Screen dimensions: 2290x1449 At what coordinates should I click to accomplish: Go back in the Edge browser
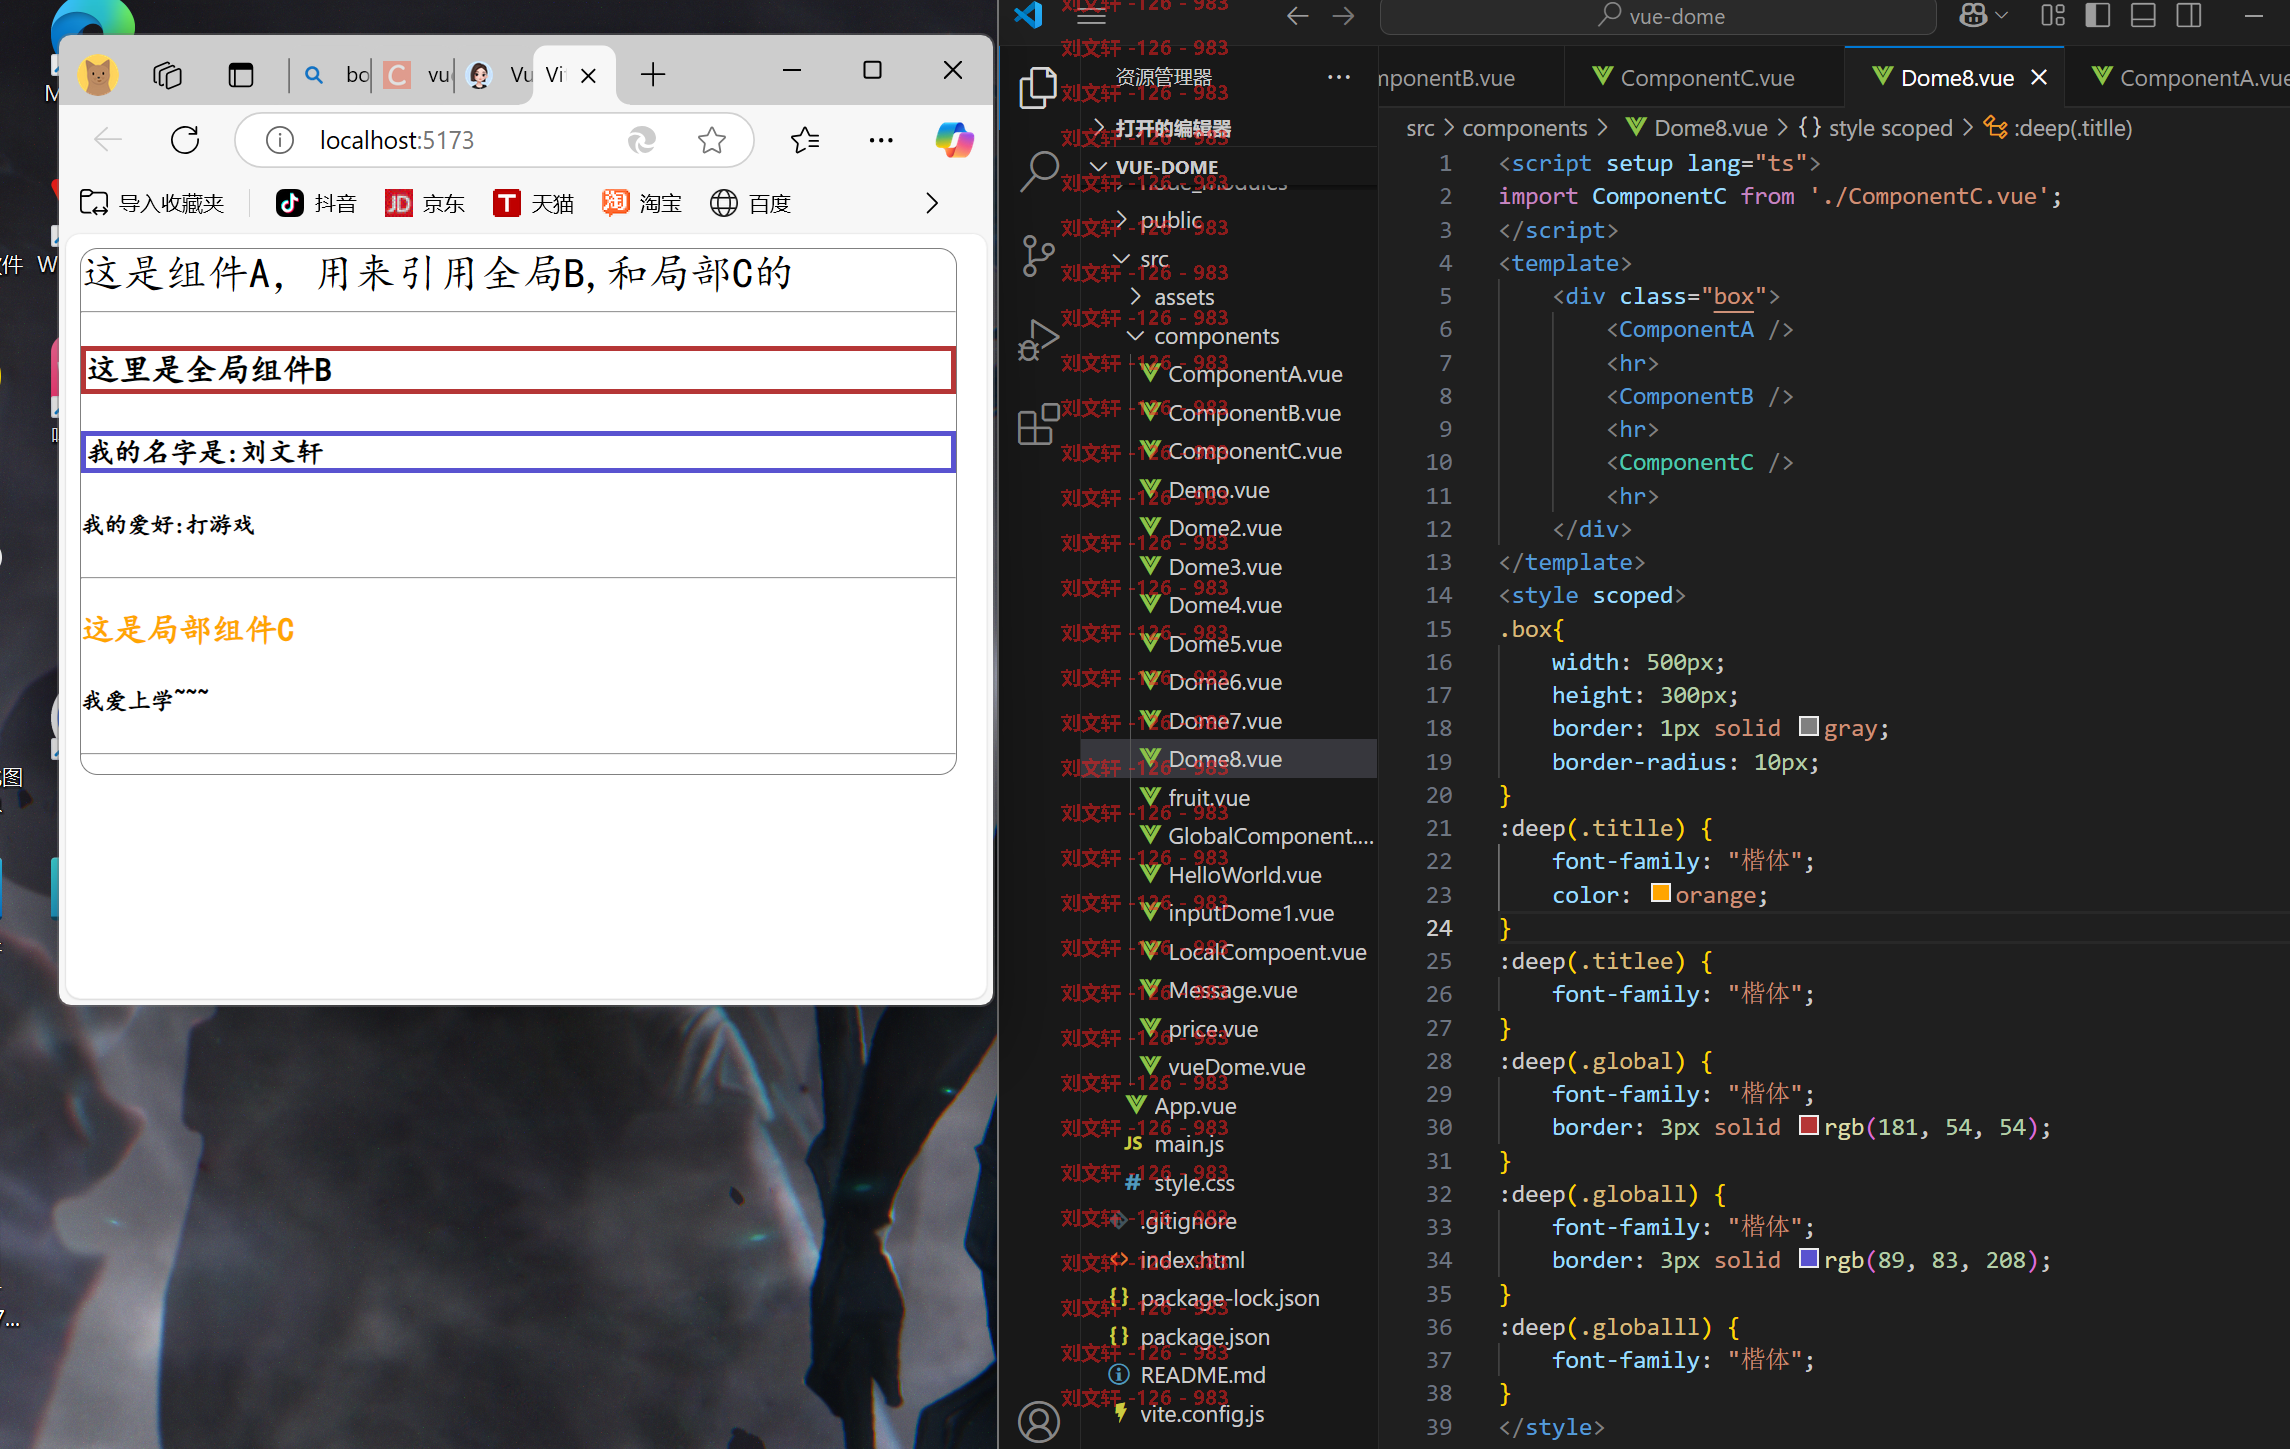[108, 140]
